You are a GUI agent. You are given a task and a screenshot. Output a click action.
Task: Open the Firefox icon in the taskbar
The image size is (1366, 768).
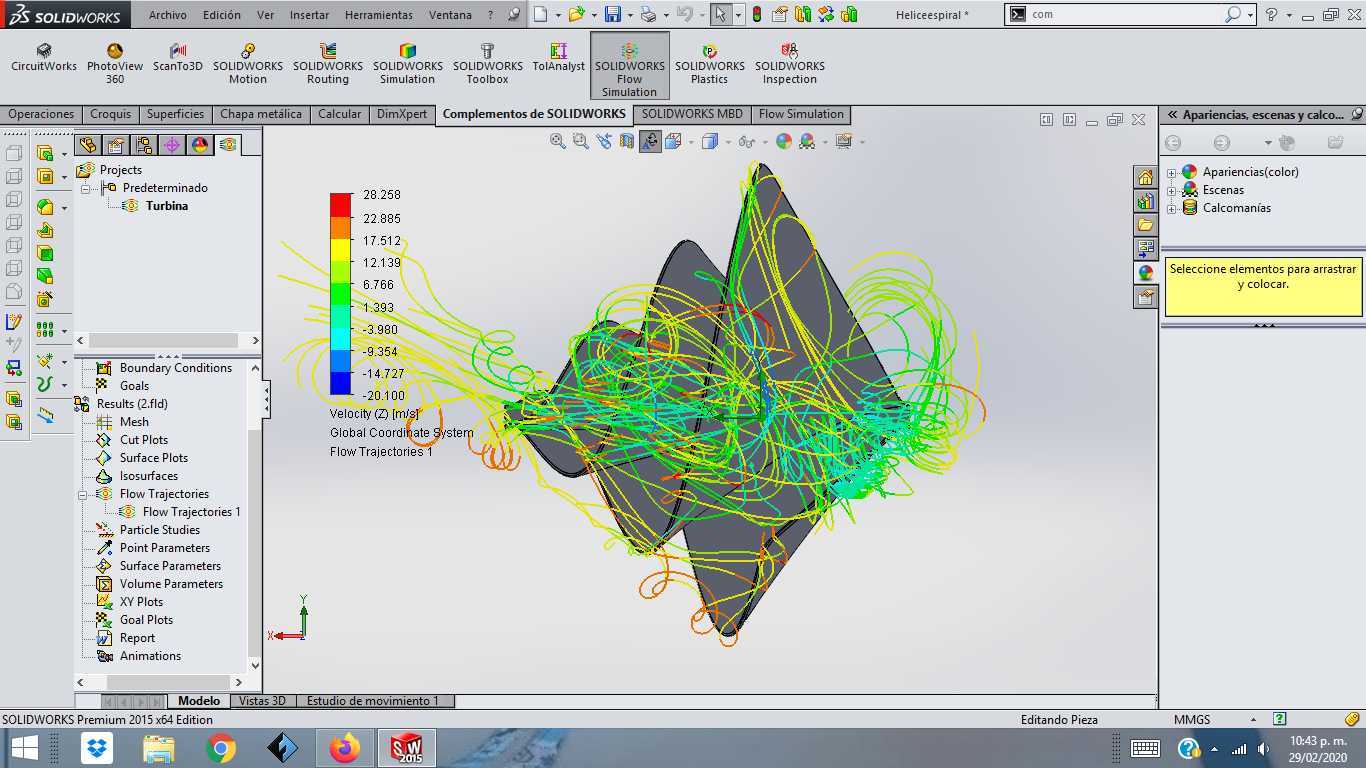click(x=345, y=747)
